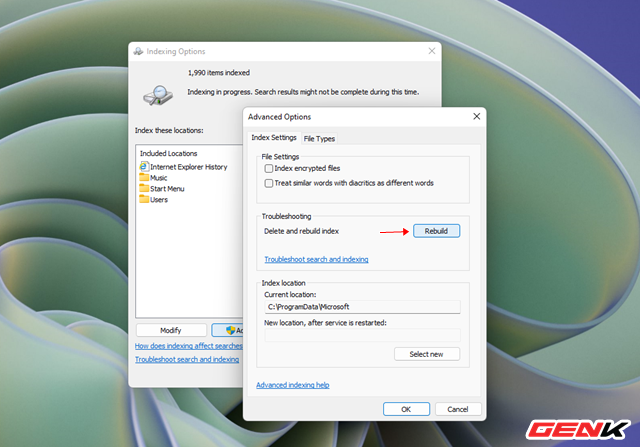The height and width of the screenshot is (447, 640).
Task: Click the Included Locations column header
Action: [x=169, y=153]
